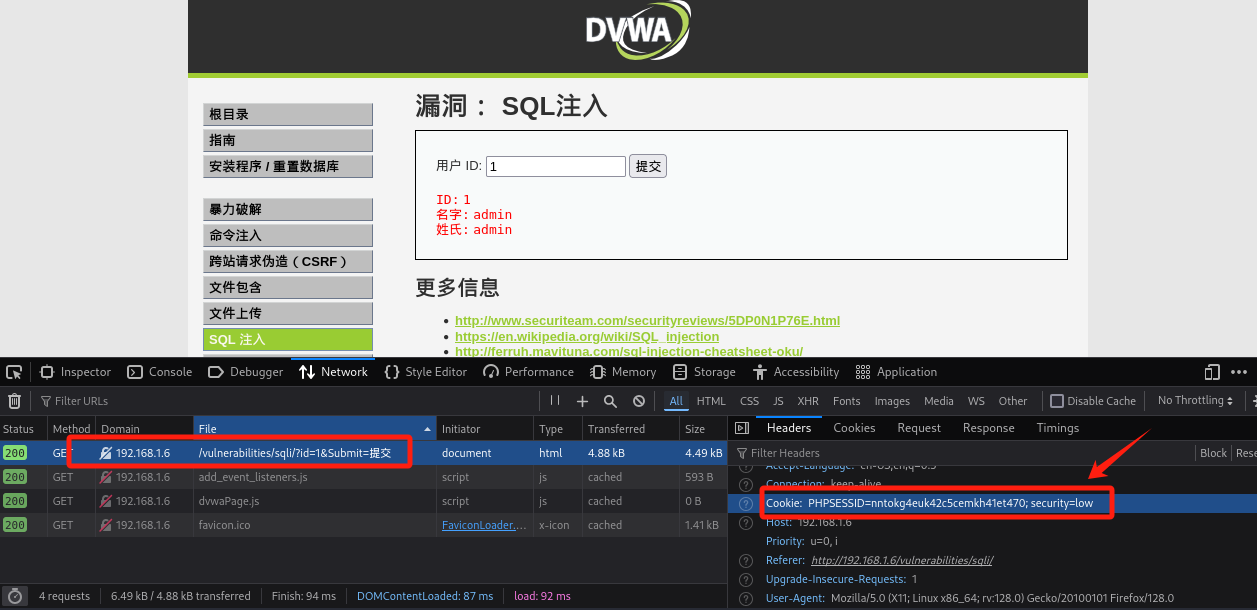Search requests with magnifier icon
This screenshot has width=1257, height=610.
coord(610,400)
